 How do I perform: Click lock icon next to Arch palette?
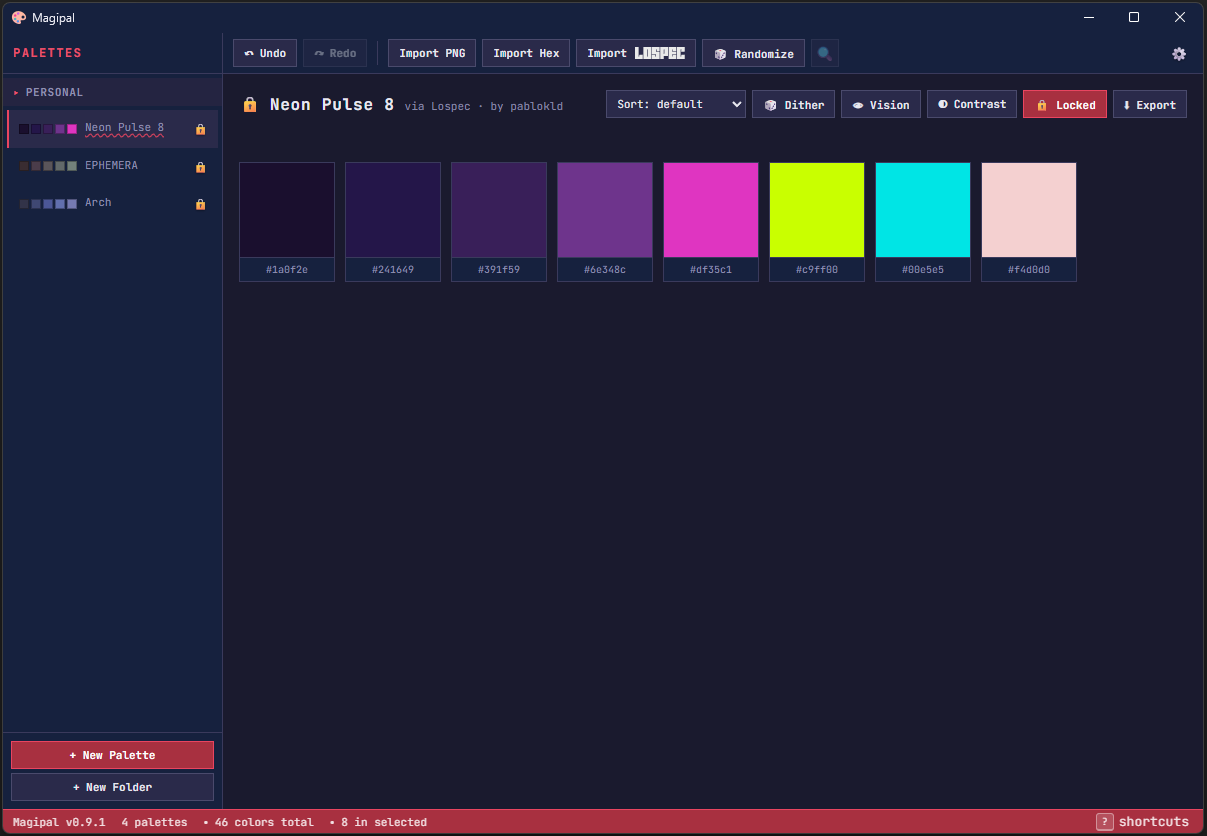[x=200, y=204]
